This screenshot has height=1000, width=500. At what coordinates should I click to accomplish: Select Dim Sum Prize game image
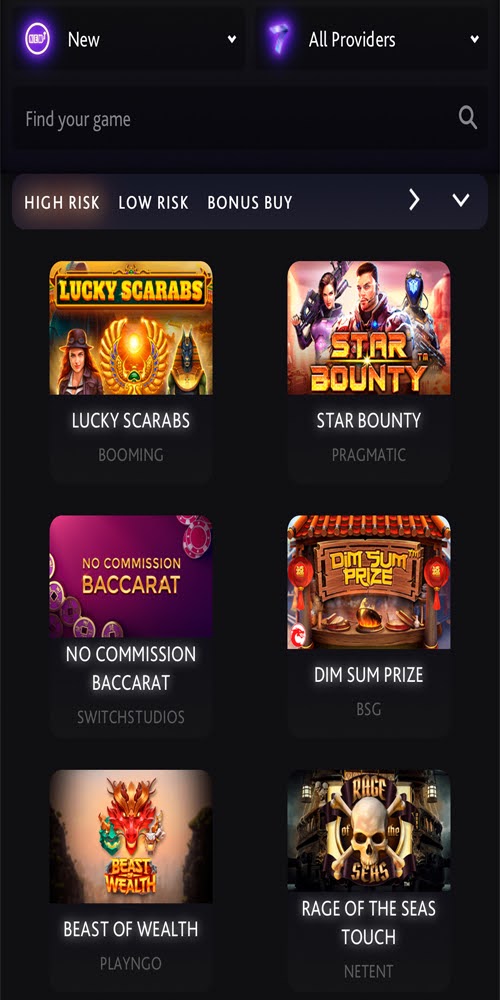coord(369,582)
